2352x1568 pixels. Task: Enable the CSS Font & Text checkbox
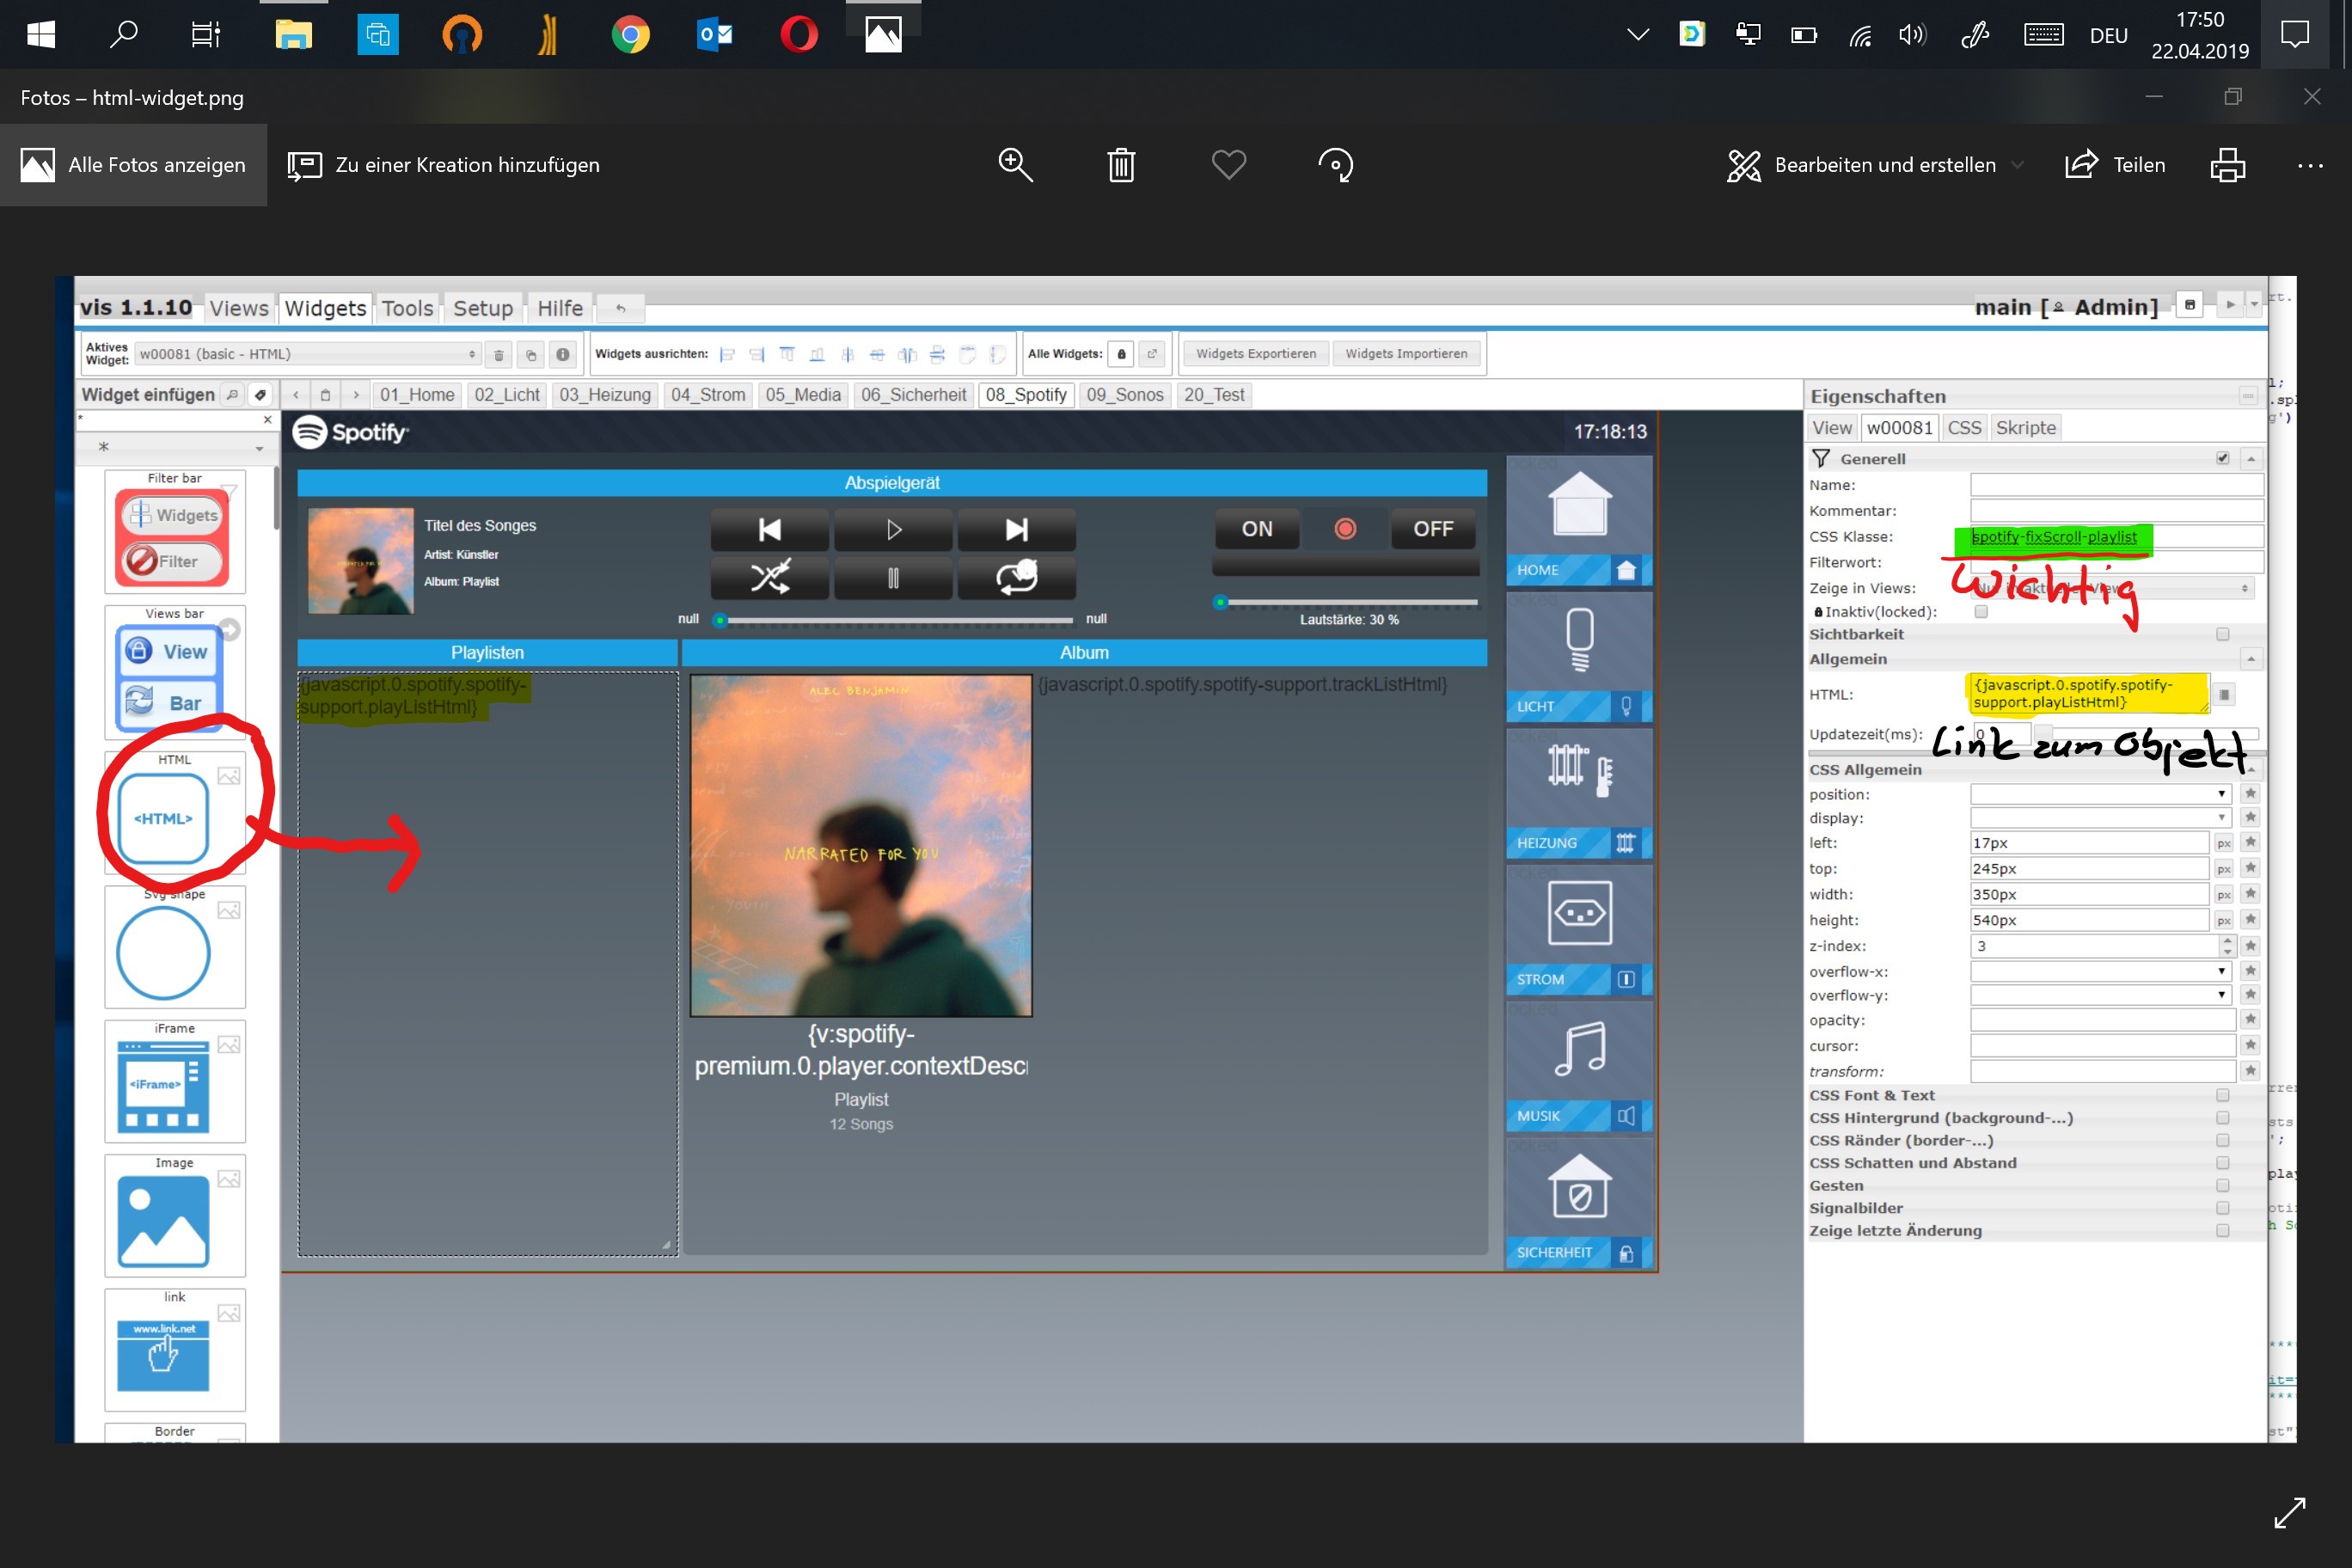[2222, 1095]
